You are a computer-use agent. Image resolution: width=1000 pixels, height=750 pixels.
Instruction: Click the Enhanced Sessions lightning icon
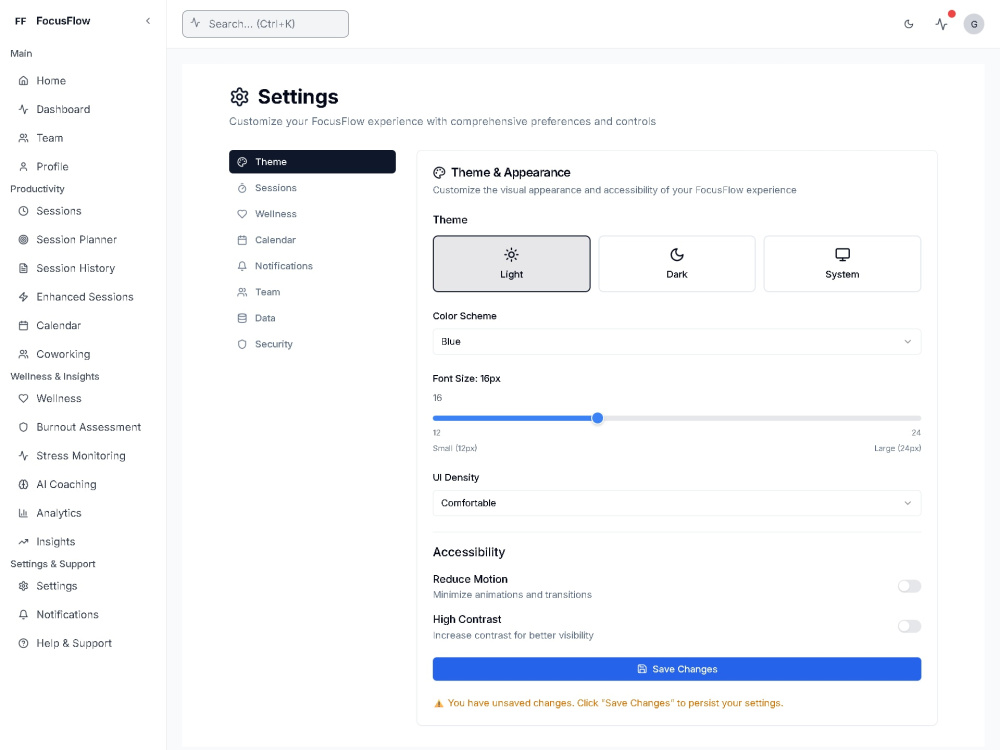coord(24,297)
